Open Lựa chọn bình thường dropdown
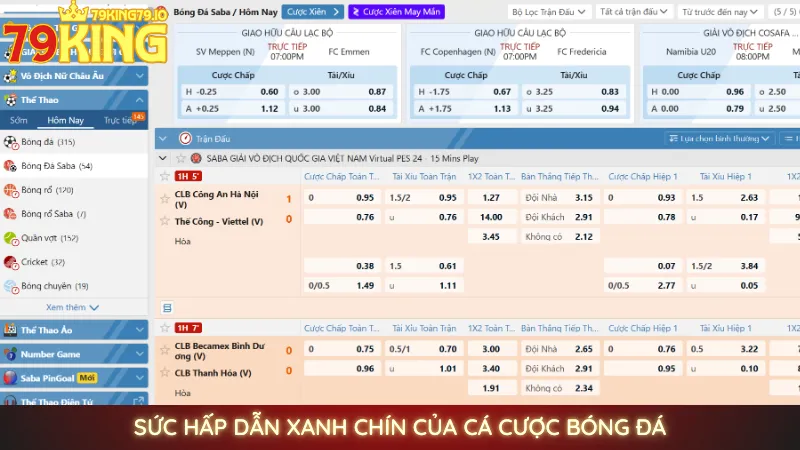This screenshot has height=450, width=800. (719, 138)
